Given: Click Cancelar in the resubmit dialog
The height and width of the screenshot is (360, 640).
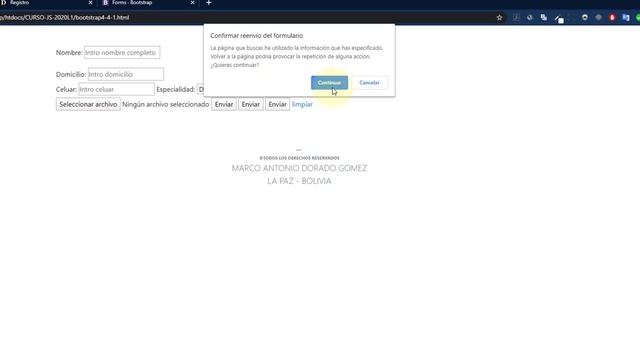Looking at the screenshot, I should pos(369,82).
